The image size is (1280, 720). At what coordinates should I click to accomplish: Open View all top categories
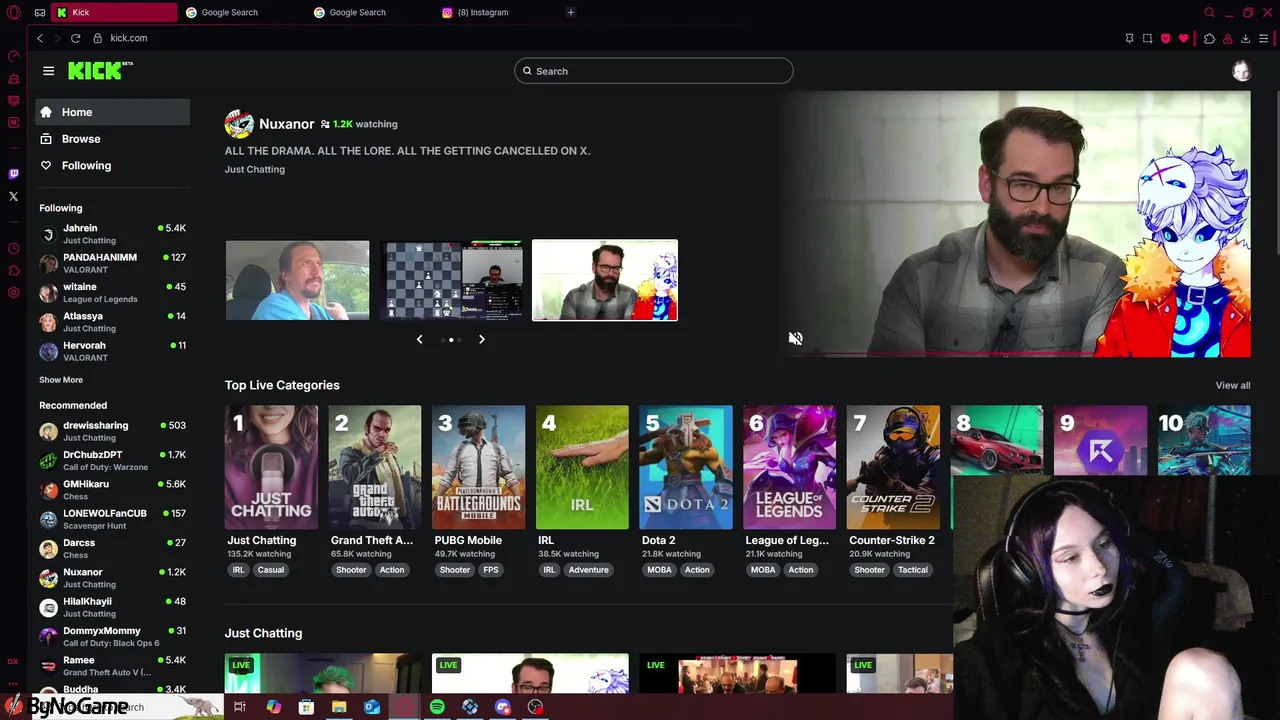click(1232, 385)
